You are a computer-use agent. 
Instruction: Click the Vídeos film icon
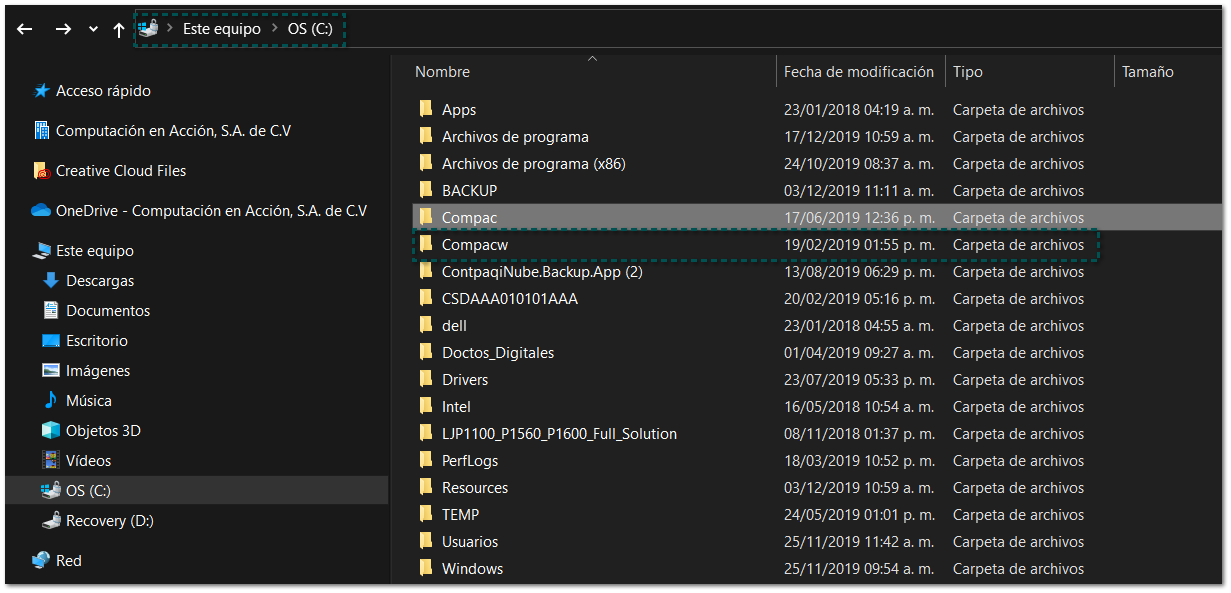[x=51, y=461]
